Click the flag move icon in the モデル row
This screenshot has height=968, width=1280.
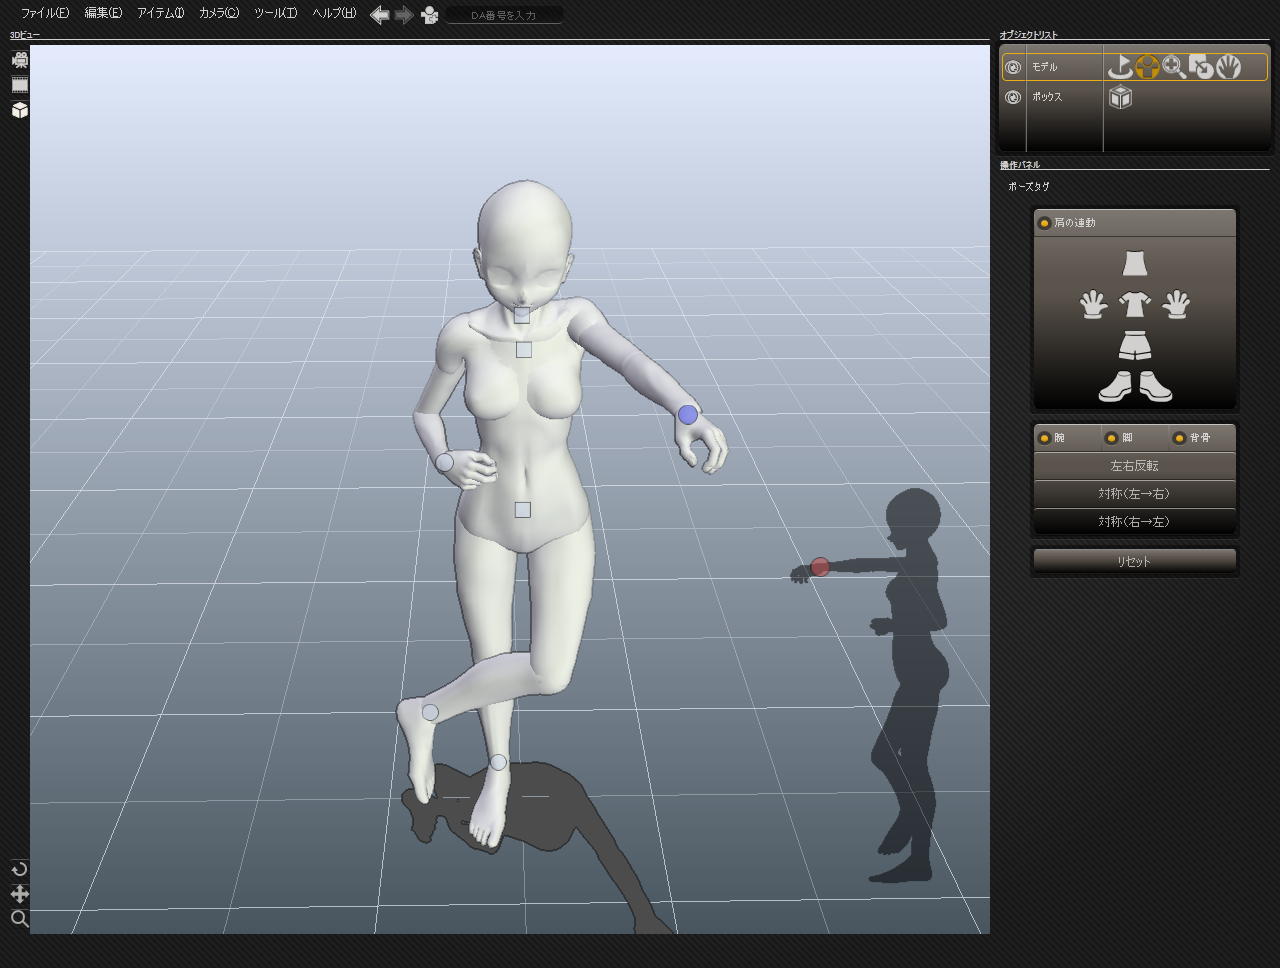(x=1120, y=67)
